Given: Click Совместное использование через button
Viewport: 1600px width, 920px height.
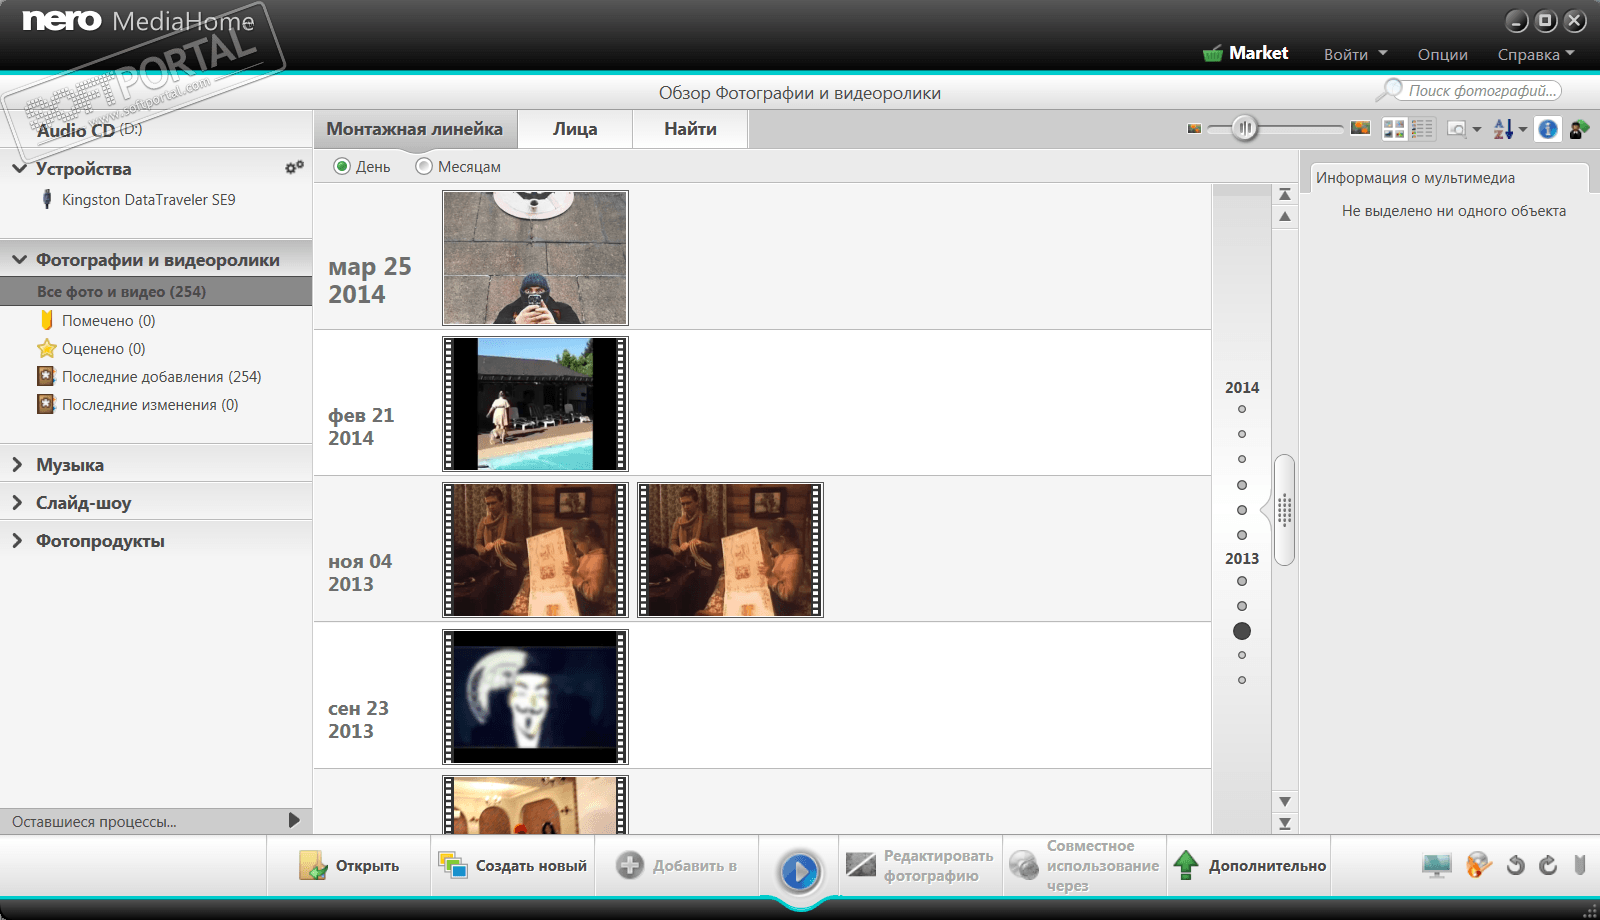Looking at the screenshot, I should (1085, 866).
